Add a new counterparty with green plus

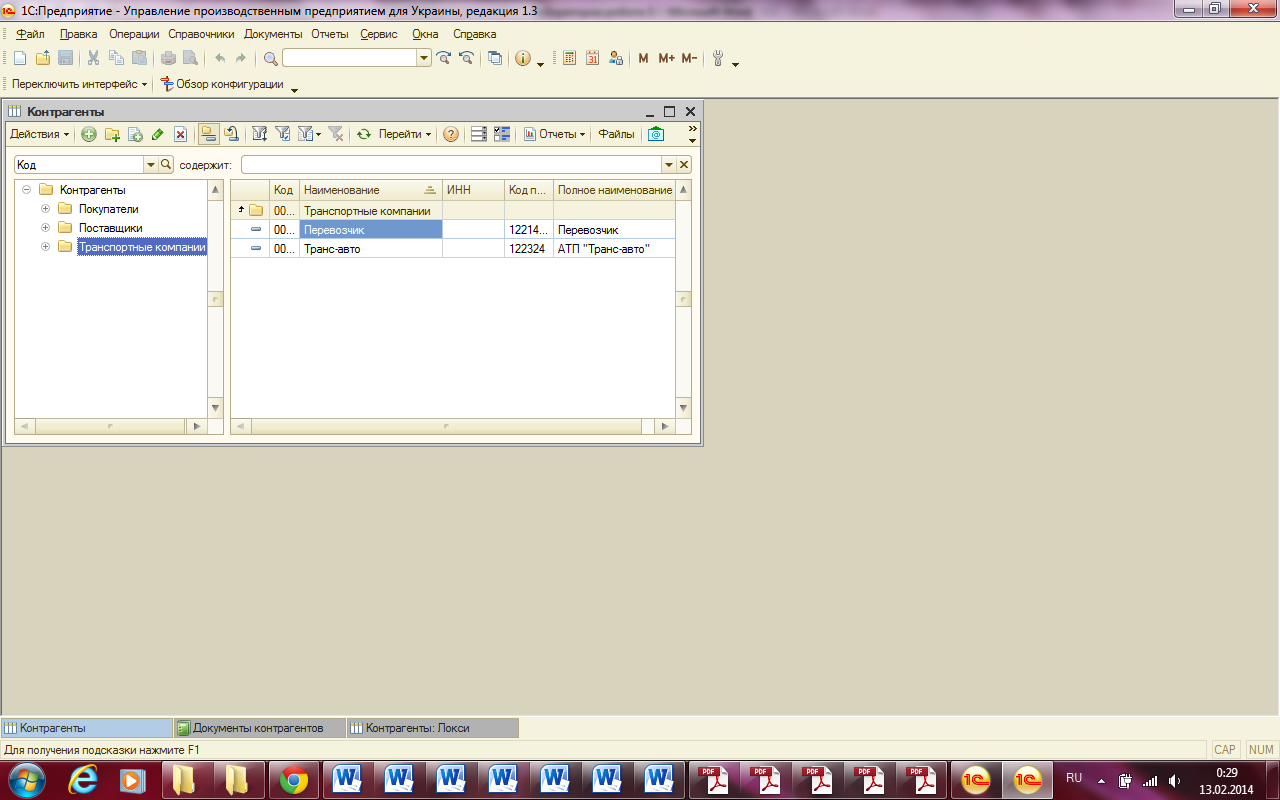point(89,134)
